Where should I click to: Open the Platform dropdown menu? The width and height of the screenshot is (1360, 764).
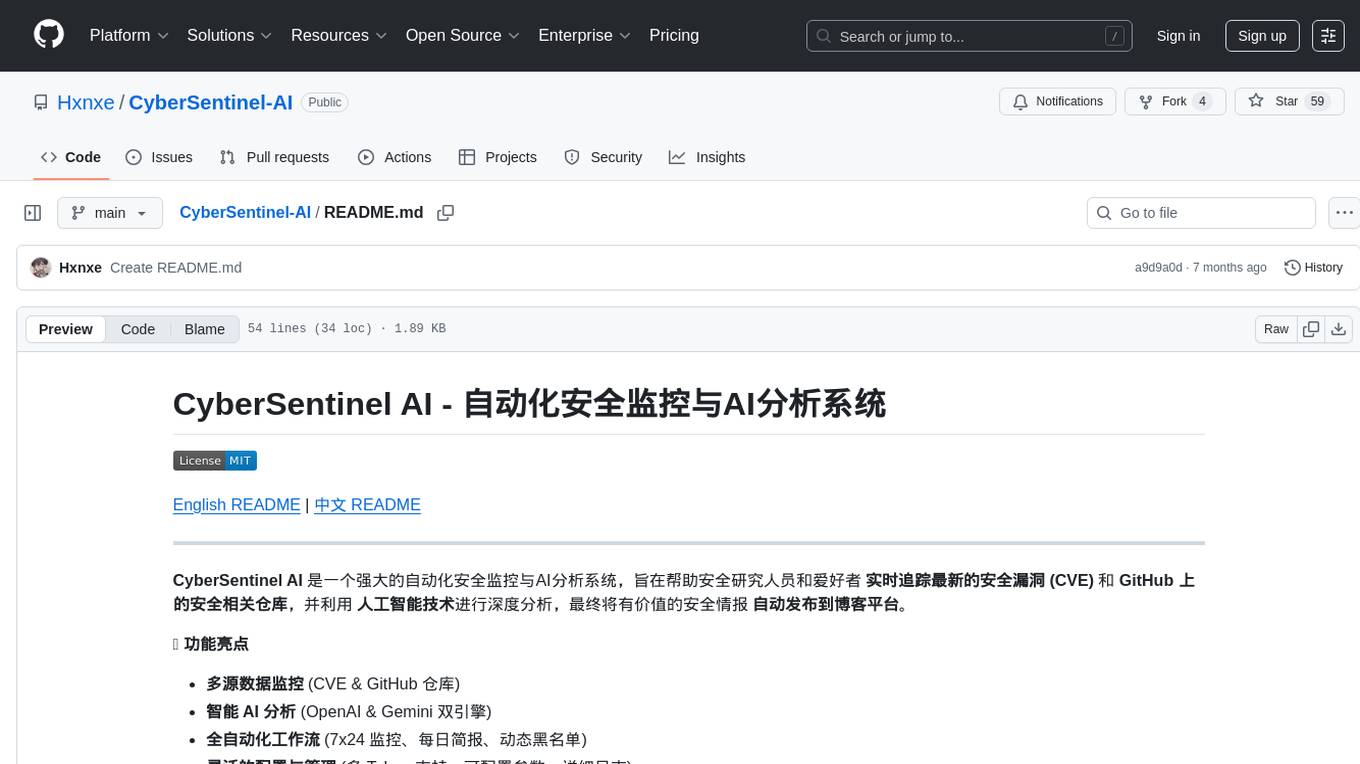pos(129,35)
